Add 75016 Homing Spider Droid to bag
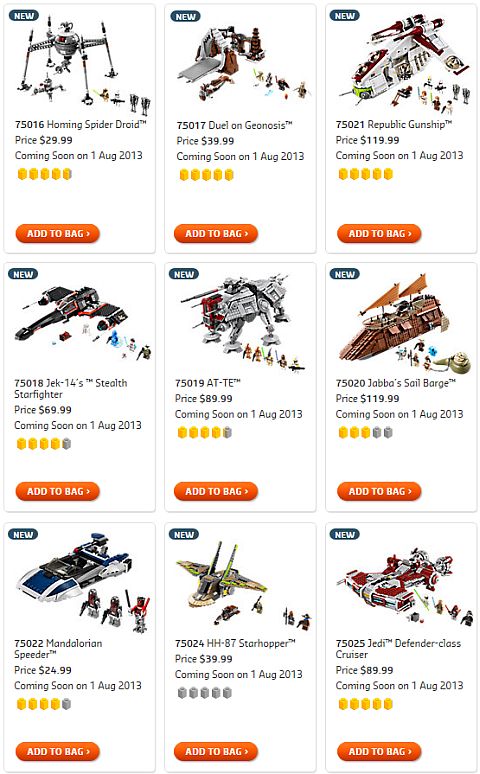The height and width of the screenshot is (774, 480). [x=58, y=233]
